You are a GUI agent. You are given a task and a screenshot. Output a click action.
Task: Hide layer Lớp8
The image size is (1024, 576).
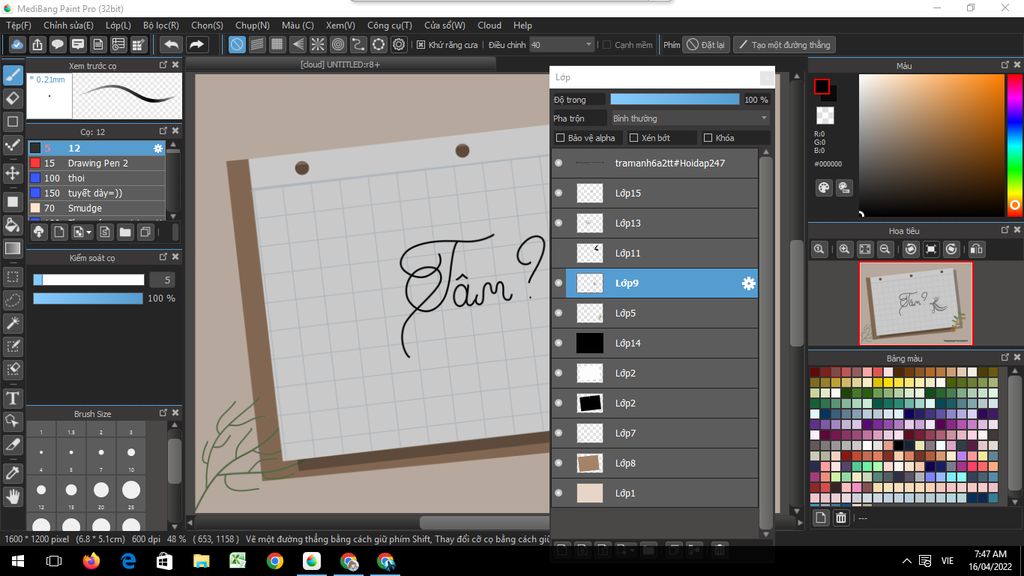558,463
